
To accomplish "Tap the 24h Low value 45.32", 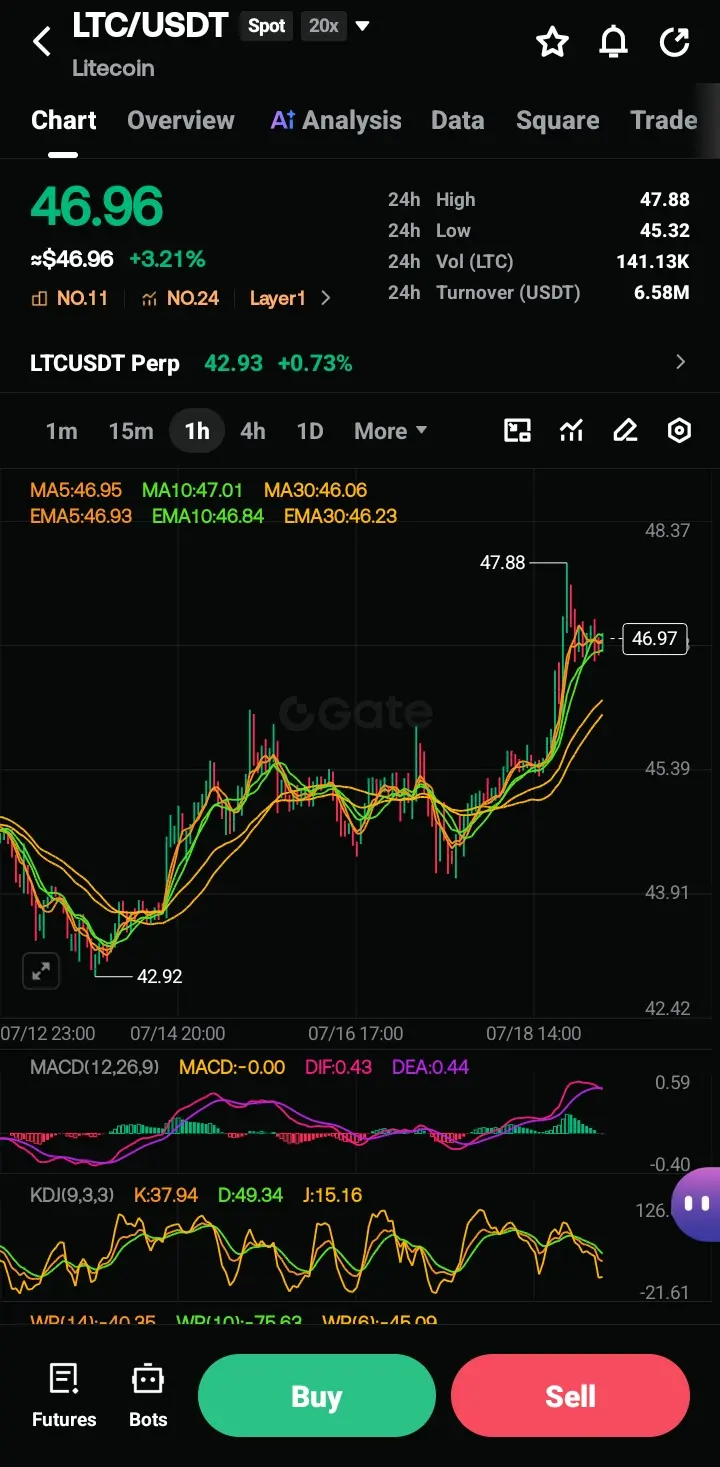I will [x=665, y=231].
